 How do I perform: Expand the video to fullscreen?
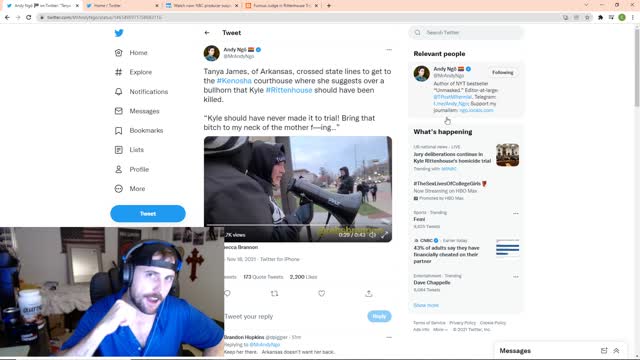pos(384,235)
